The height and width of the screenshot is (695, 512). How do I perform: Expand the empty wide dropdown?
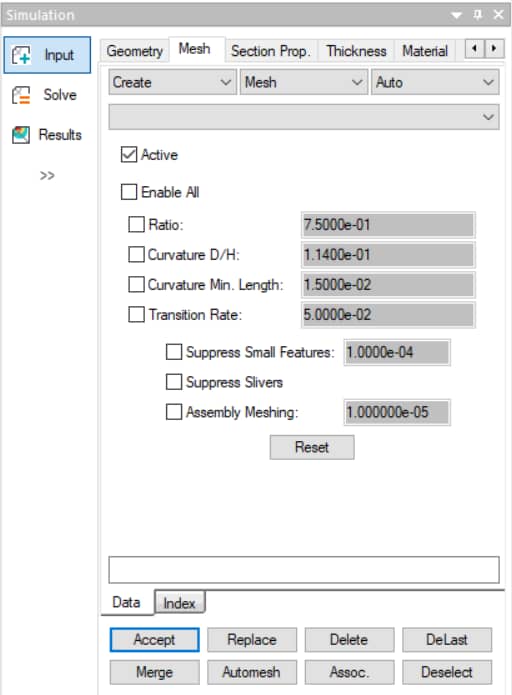[304, 117]
